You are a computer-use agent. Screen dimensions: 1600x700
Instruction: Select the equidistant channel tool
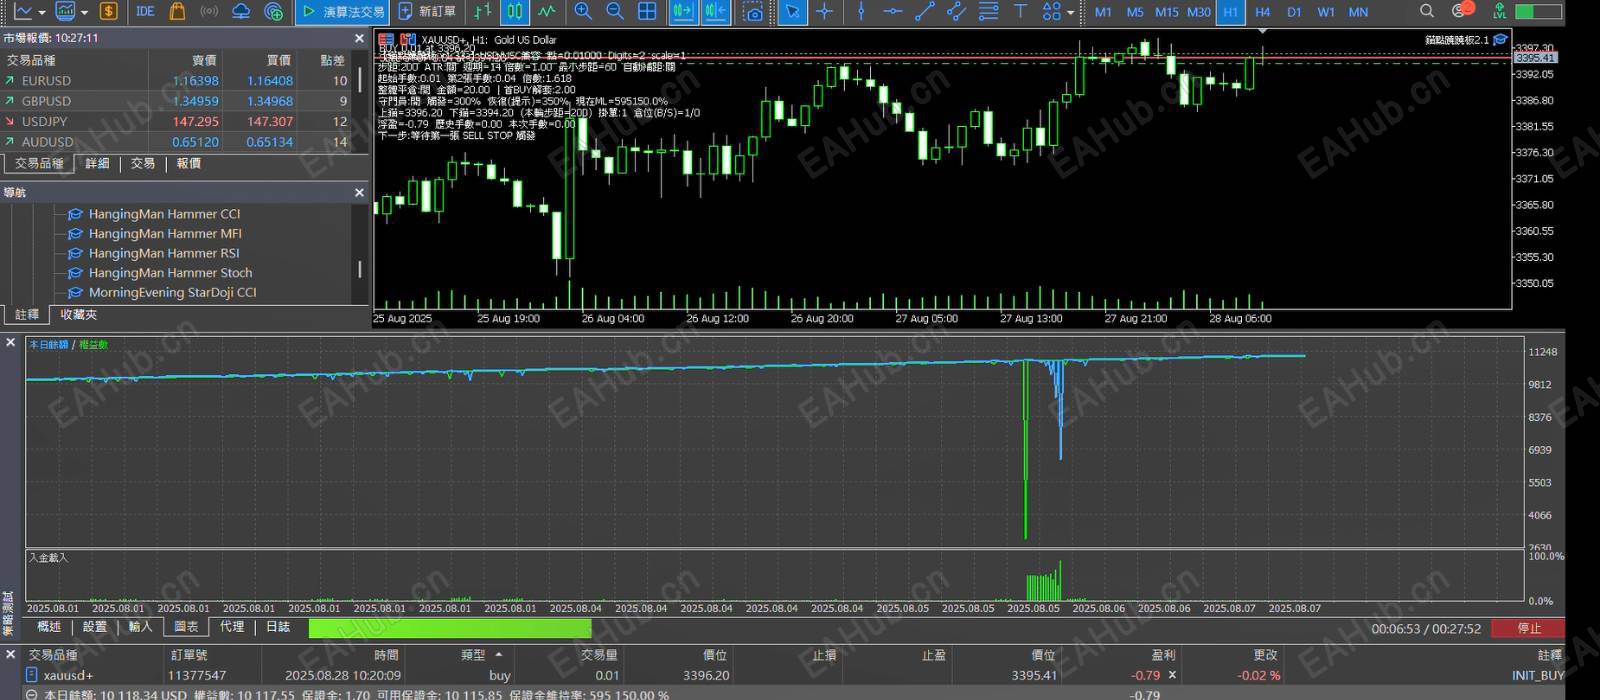coord(957,11)
